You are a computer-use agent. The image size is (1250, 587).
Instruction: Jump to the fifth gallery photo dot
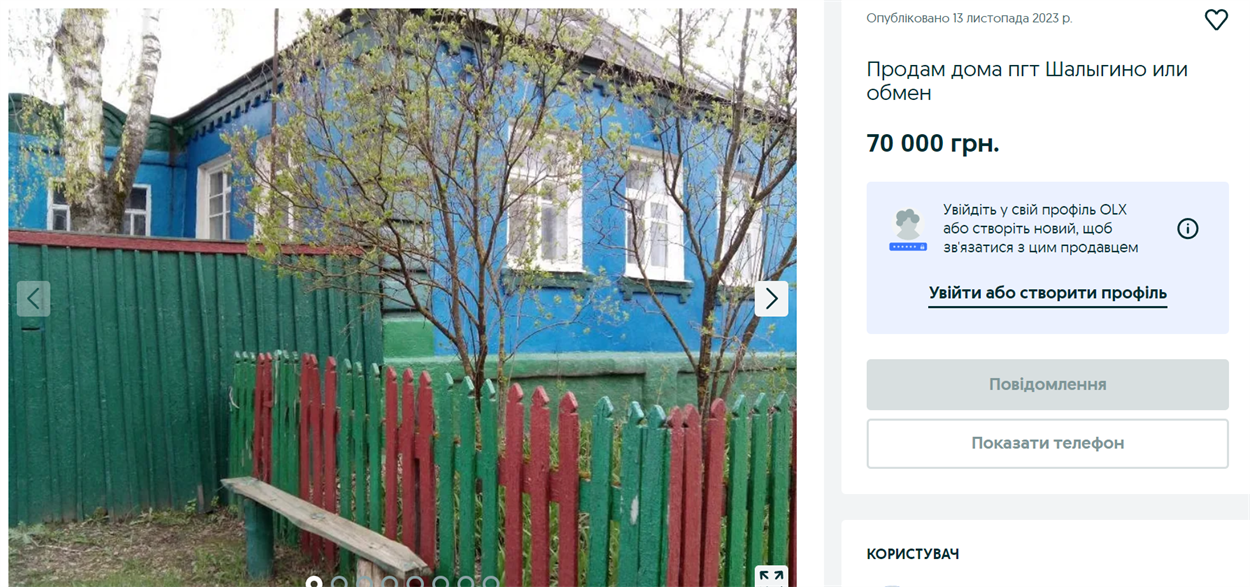point(415,582)
